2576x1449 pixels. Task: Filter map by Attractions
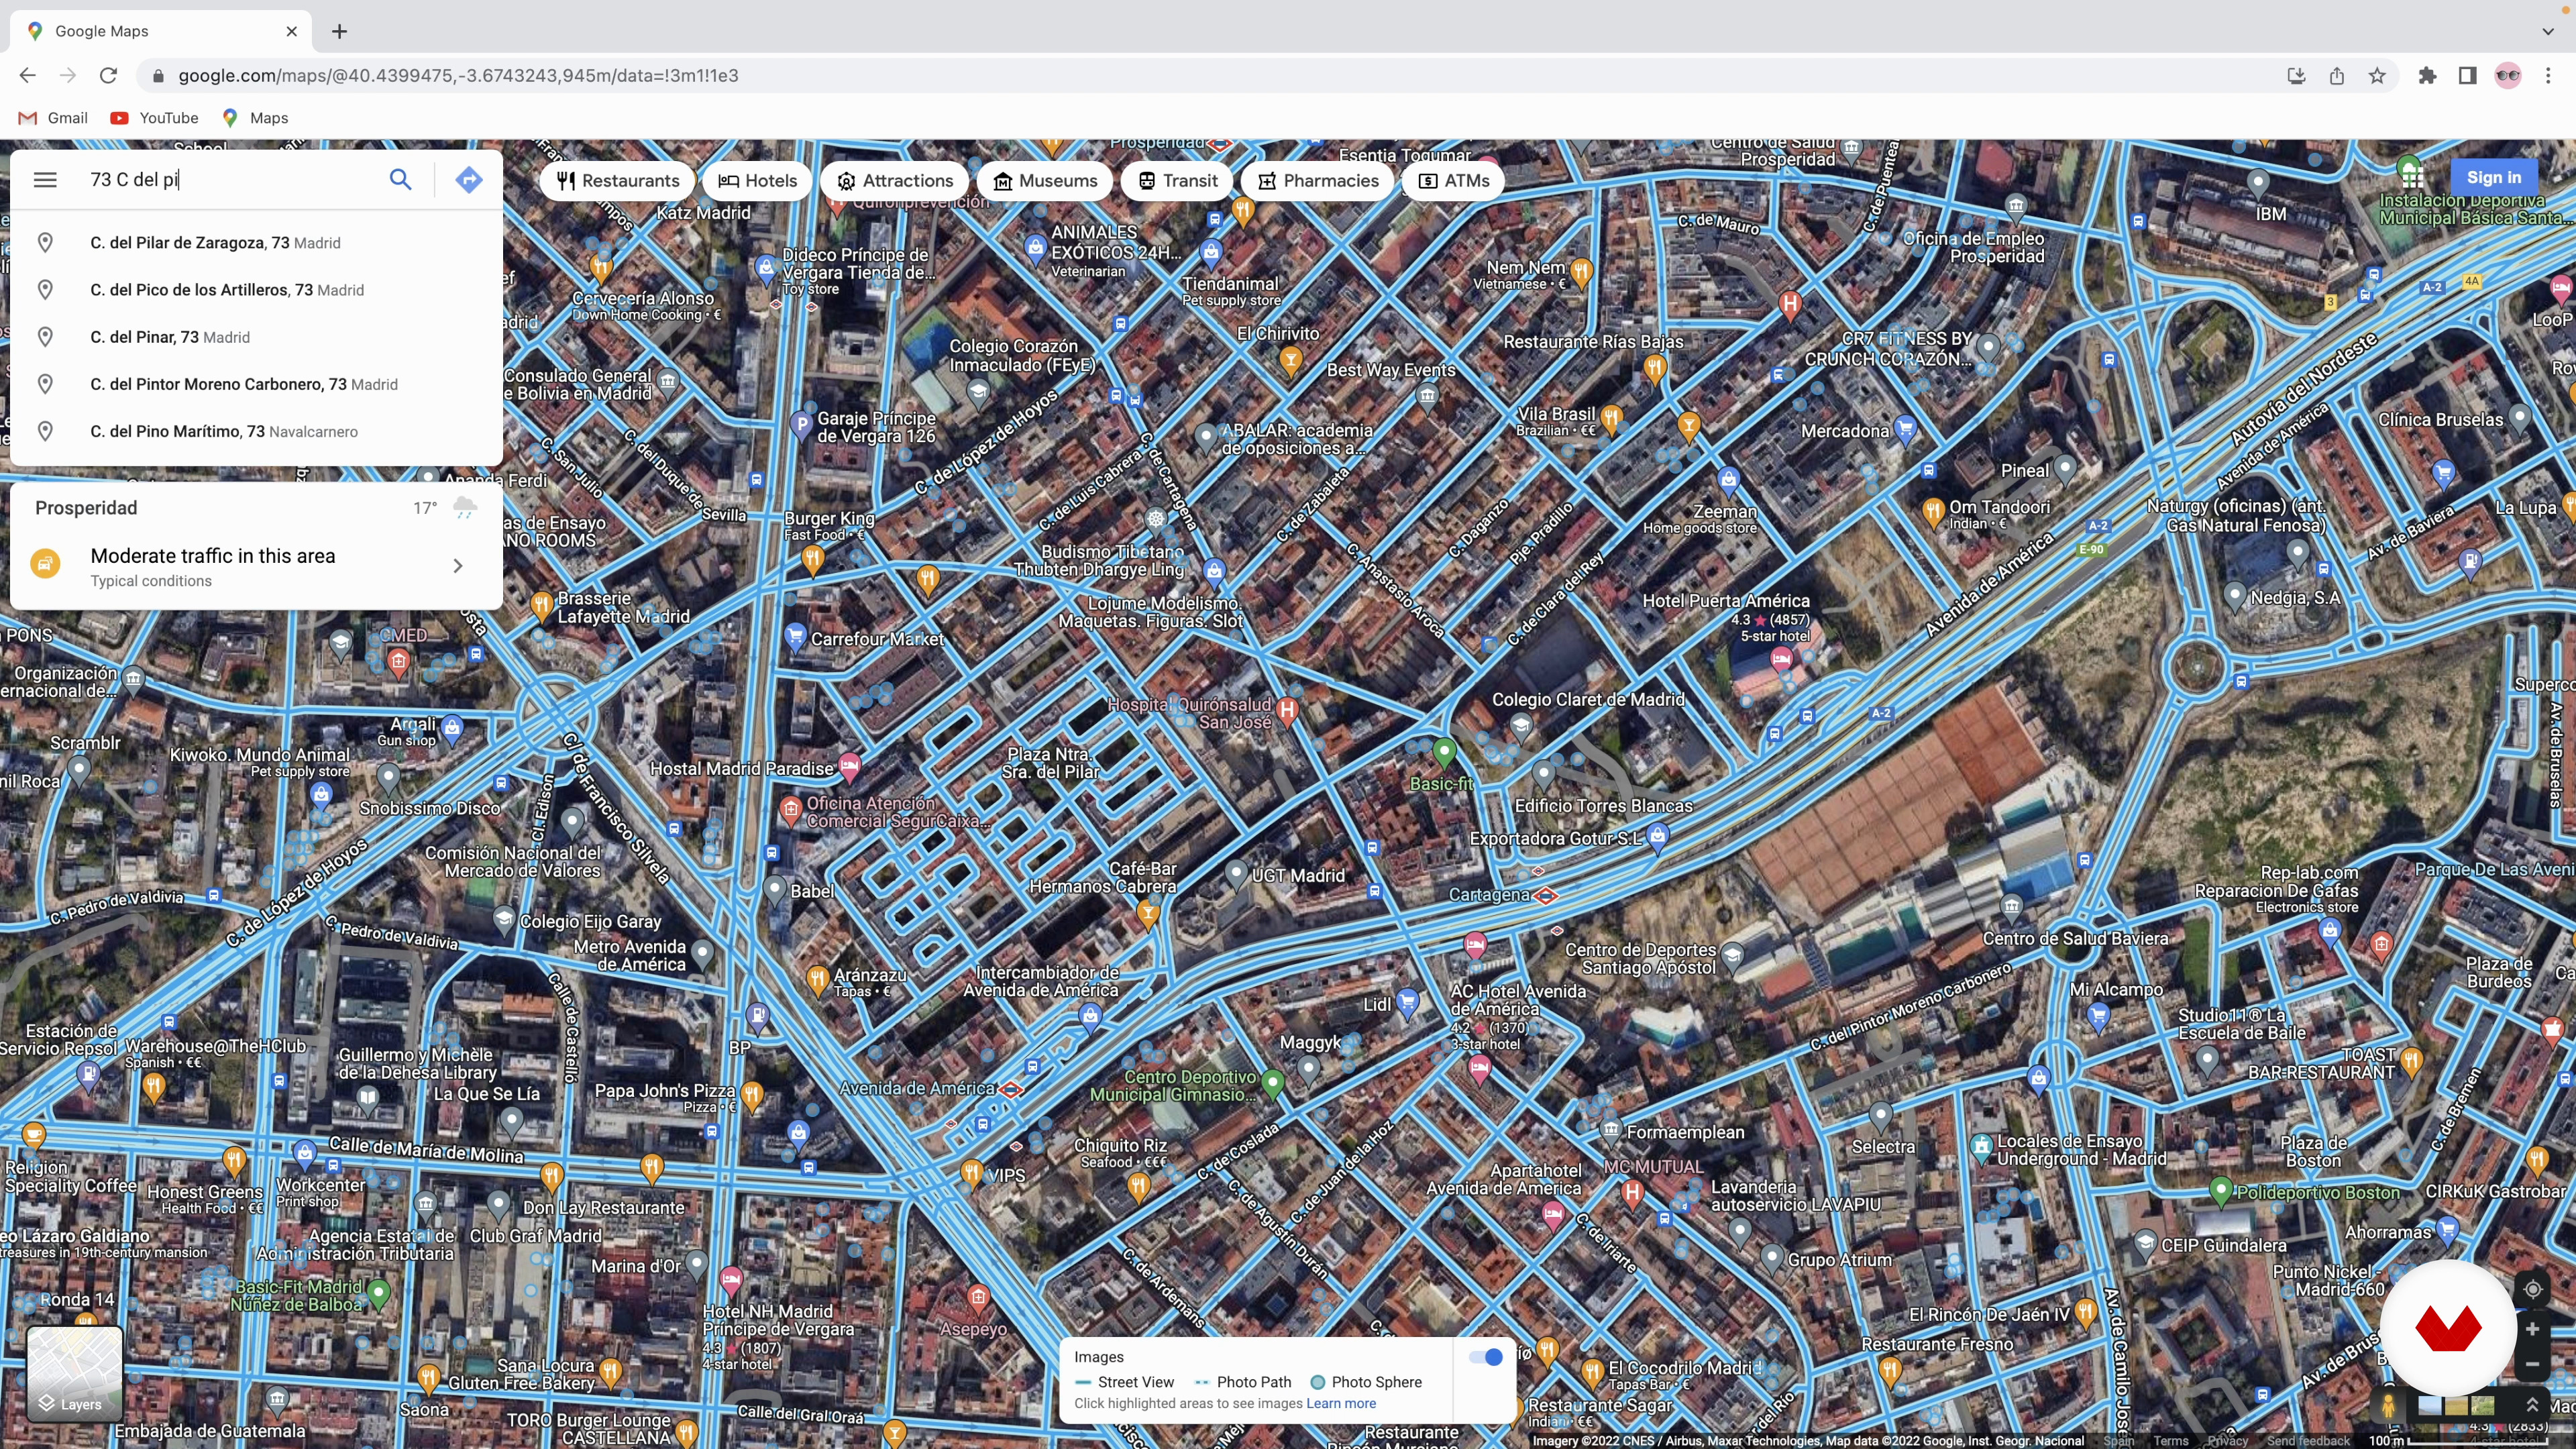click(x=894, y=181)
